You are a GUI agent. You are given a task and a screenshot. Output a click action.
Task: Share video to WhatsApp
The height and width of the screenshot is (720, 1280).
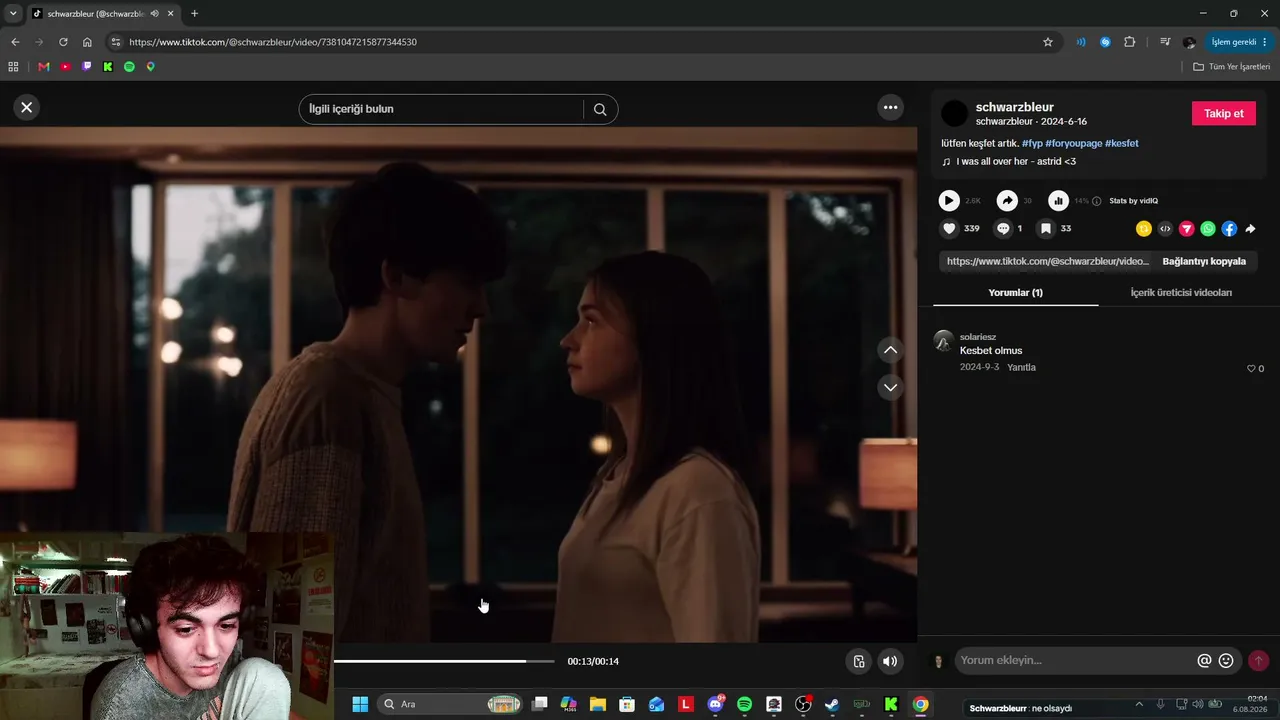point(1208,229)
